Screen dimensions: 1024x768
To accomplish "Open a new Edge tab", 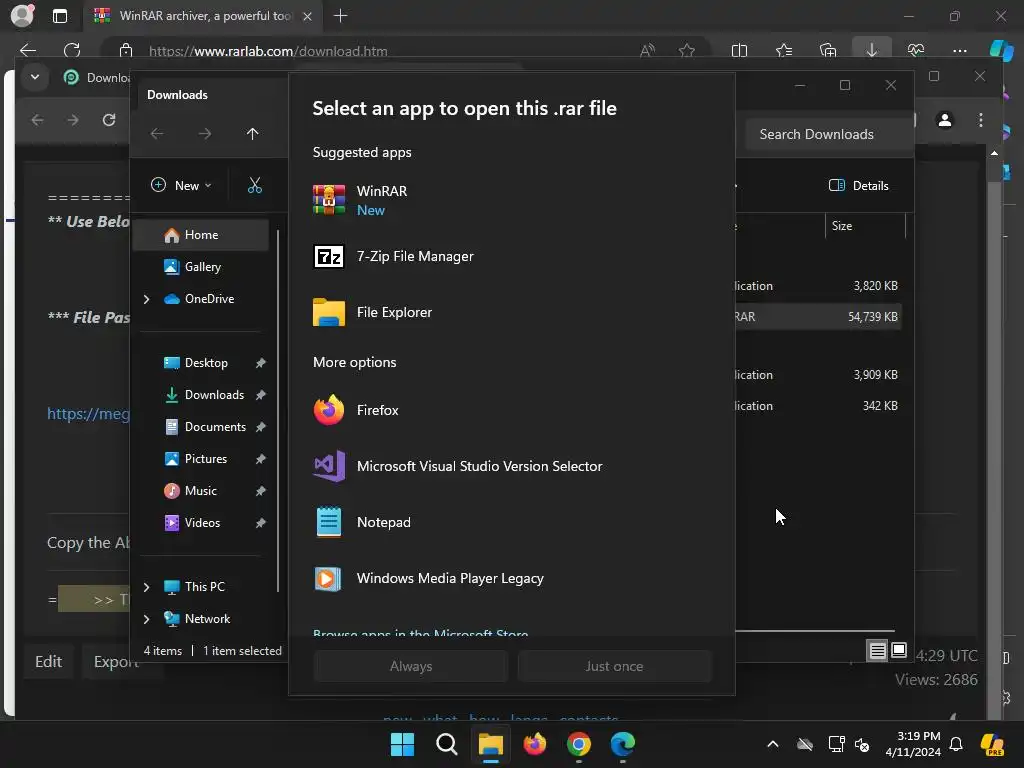I will tap(340, 16).
